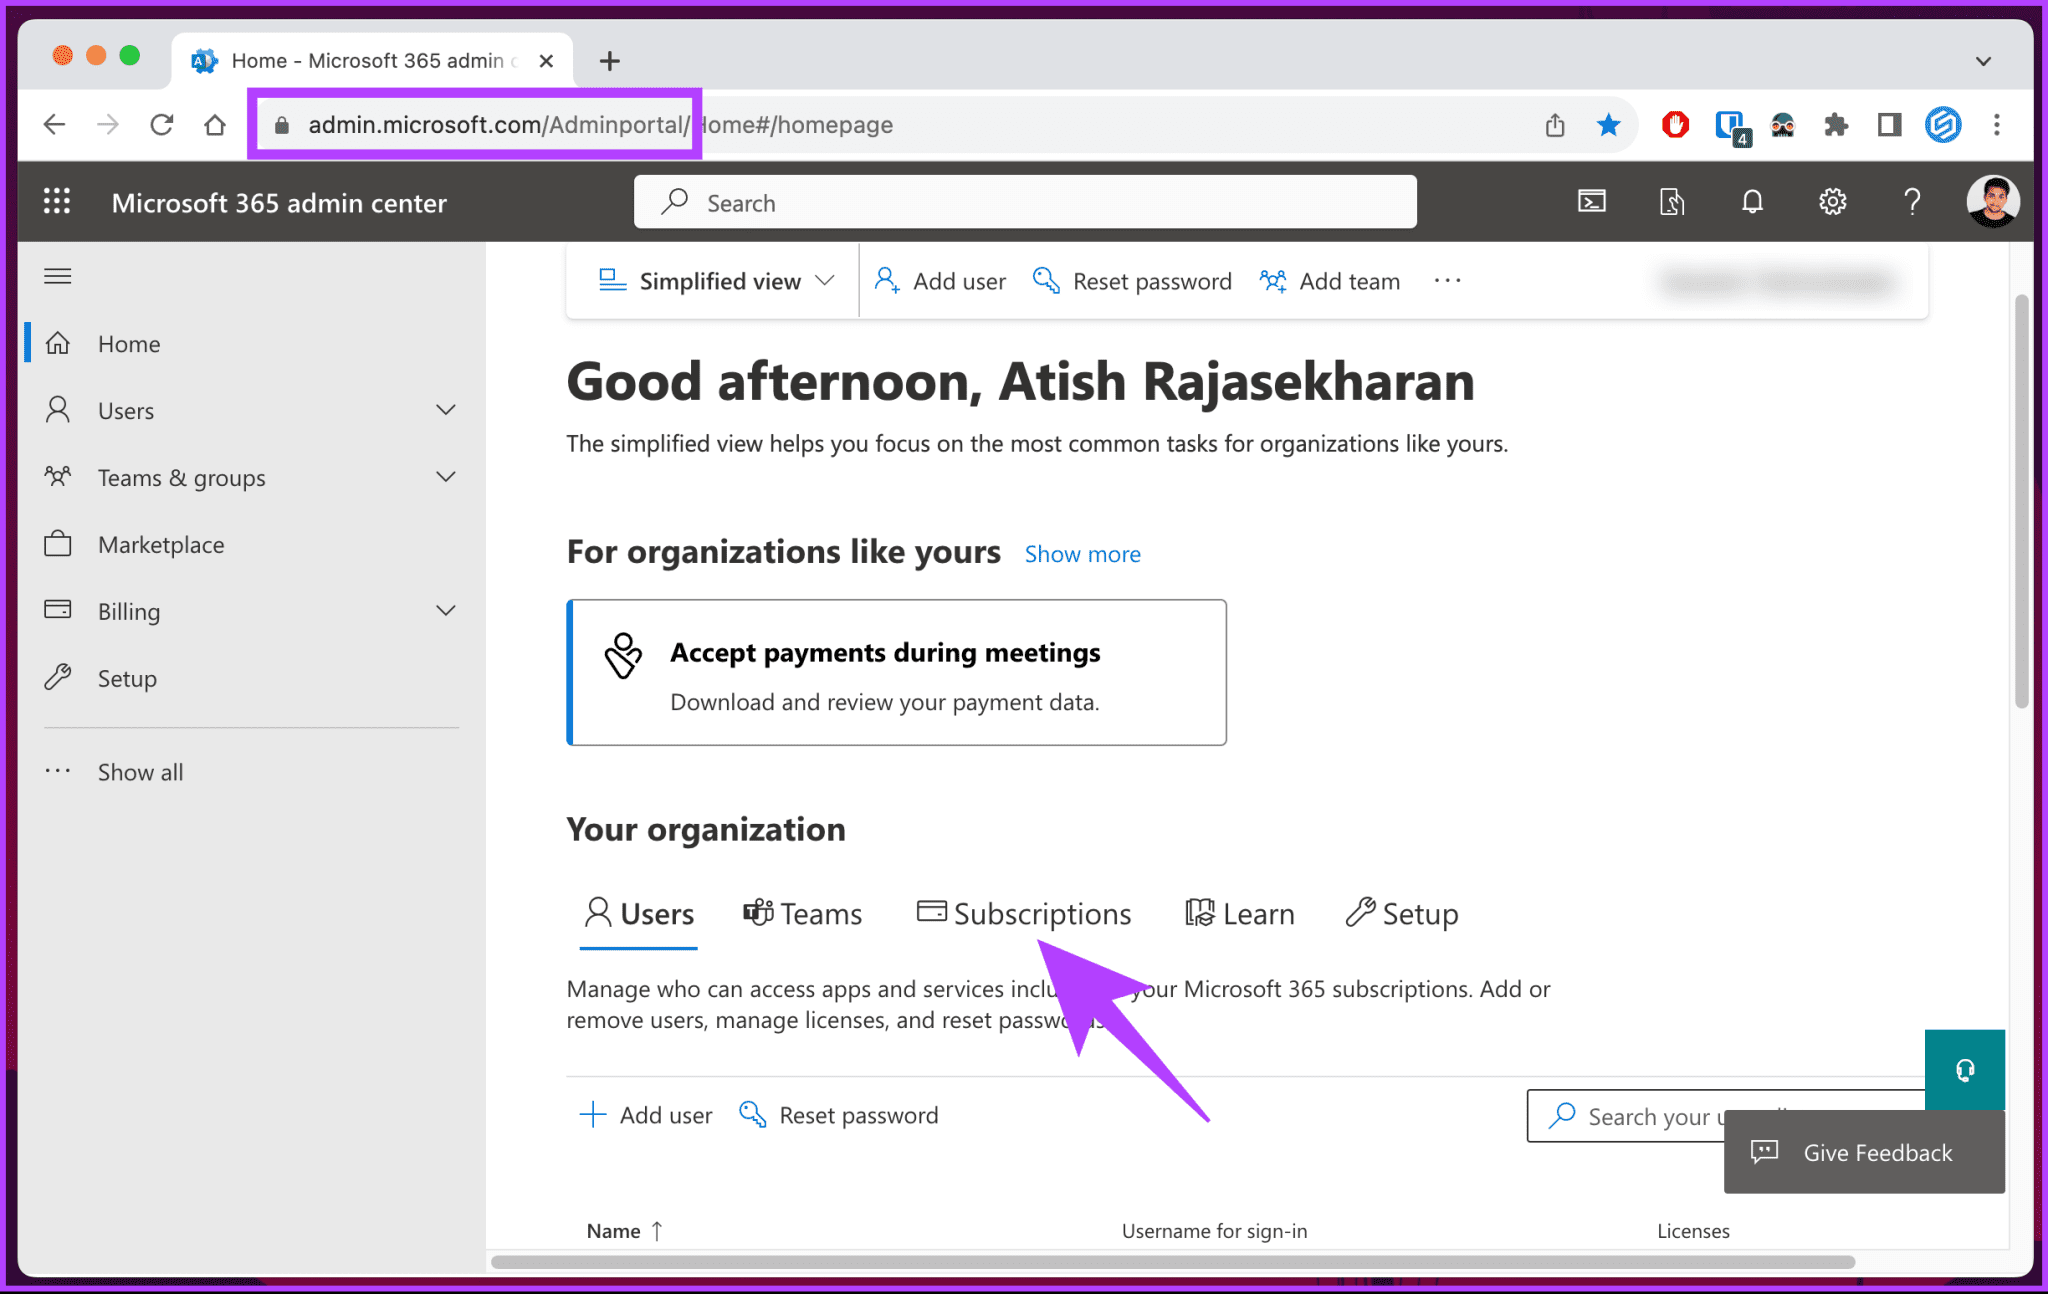Open the Simplified view dropdown
Image resolution: width=2048 pixels, height=1294 pixels.
click(x=714, y=281)
